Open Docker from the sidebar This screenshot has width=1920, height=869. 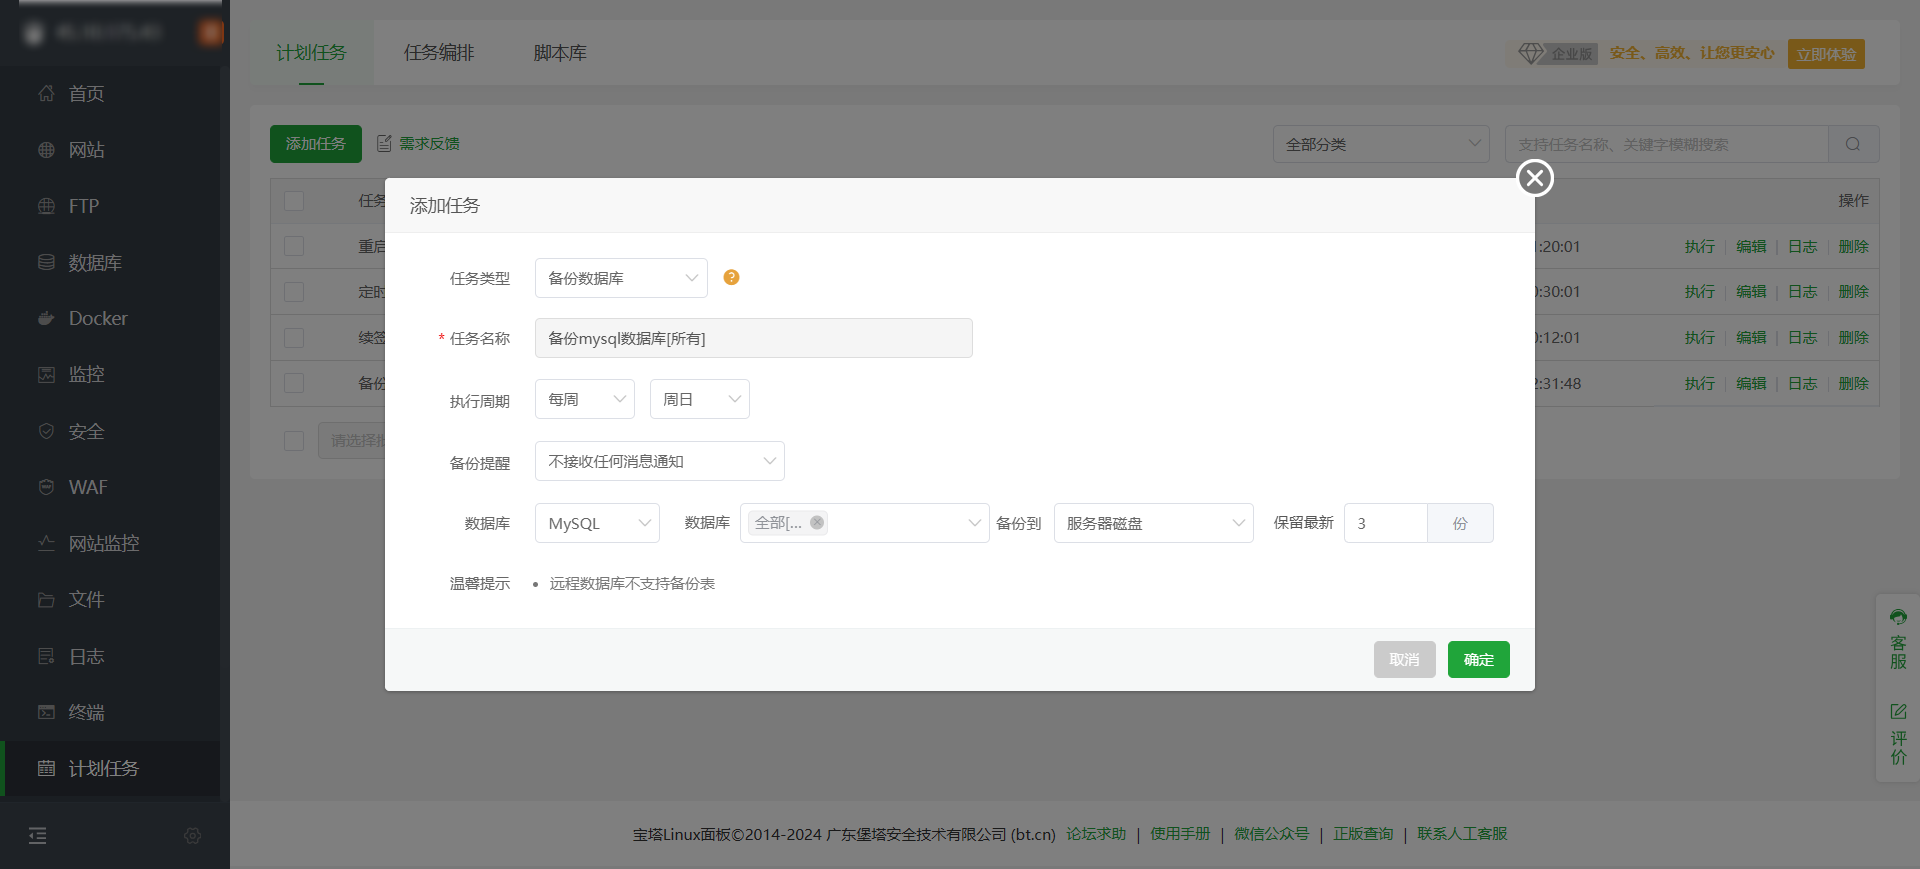[98, 319]
